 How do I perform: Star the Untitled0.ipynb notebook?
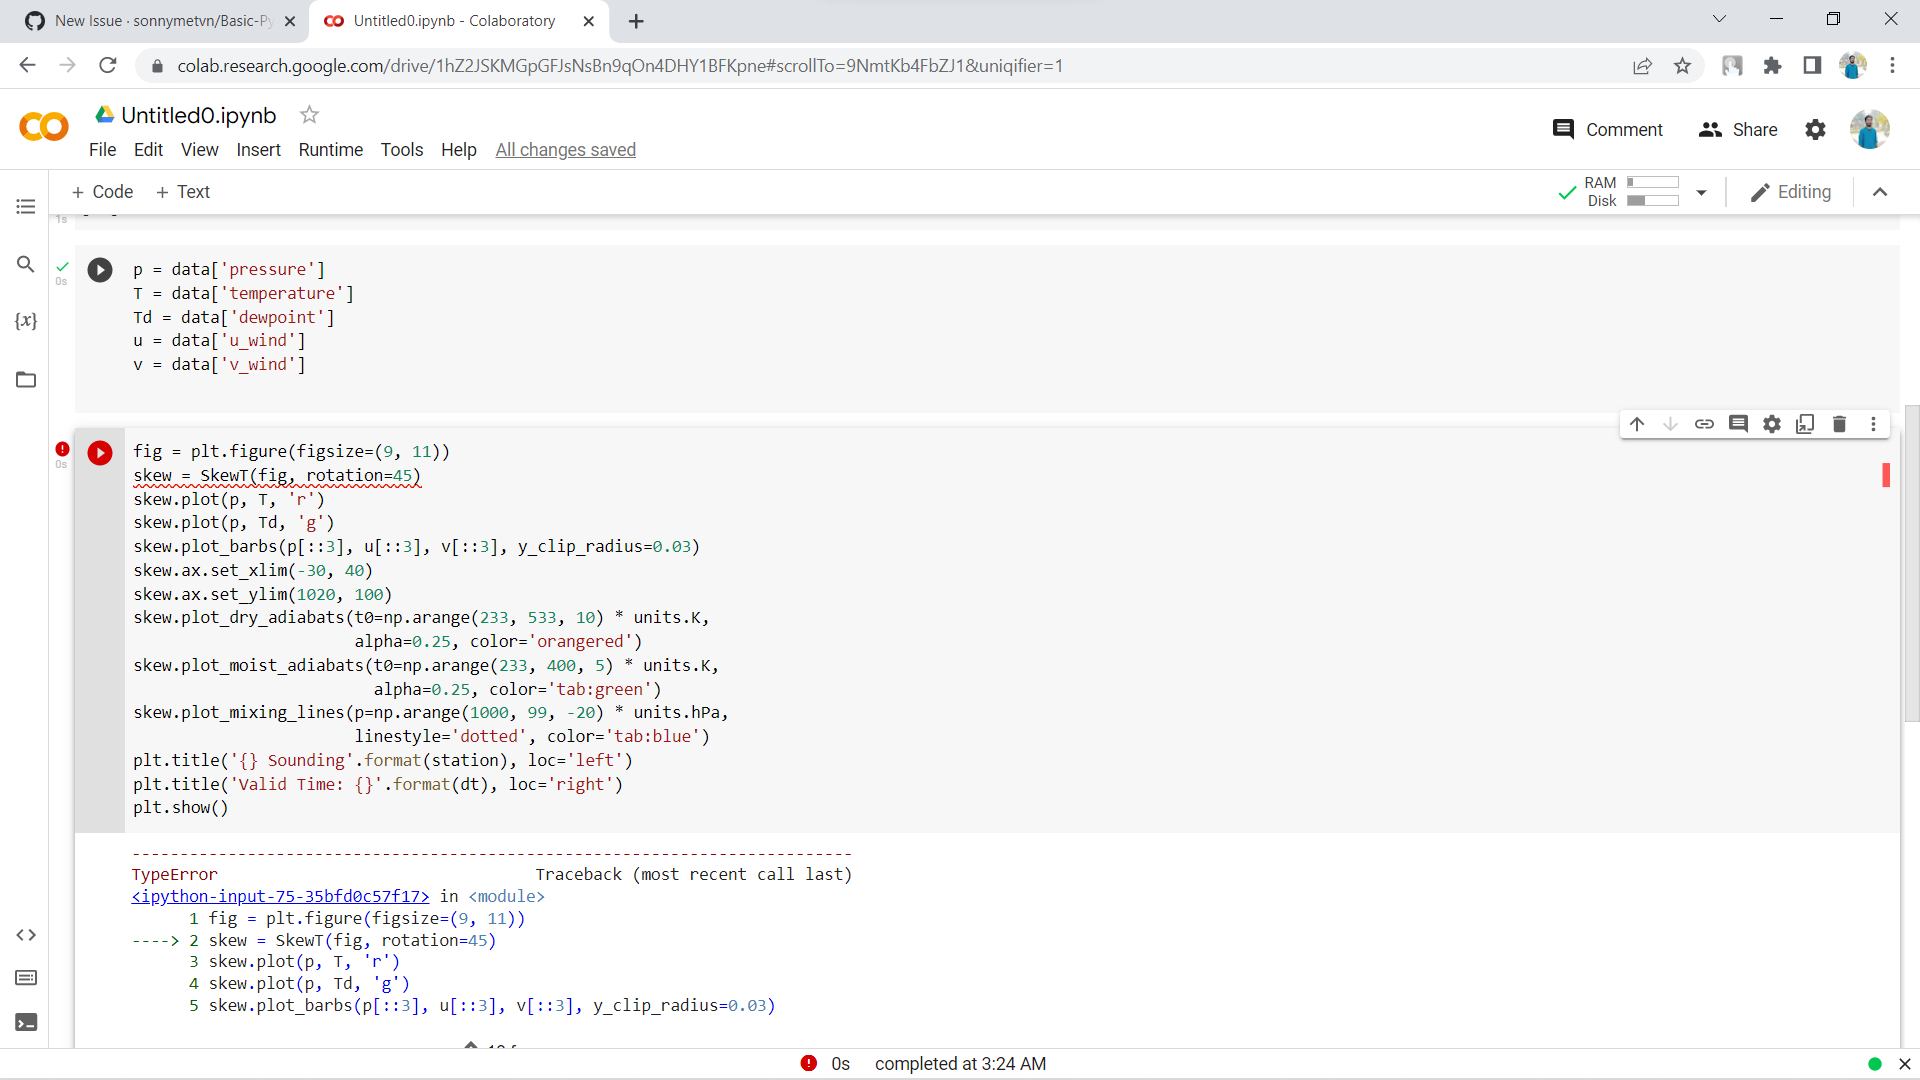pyautogui.click(x=309, y=115)
